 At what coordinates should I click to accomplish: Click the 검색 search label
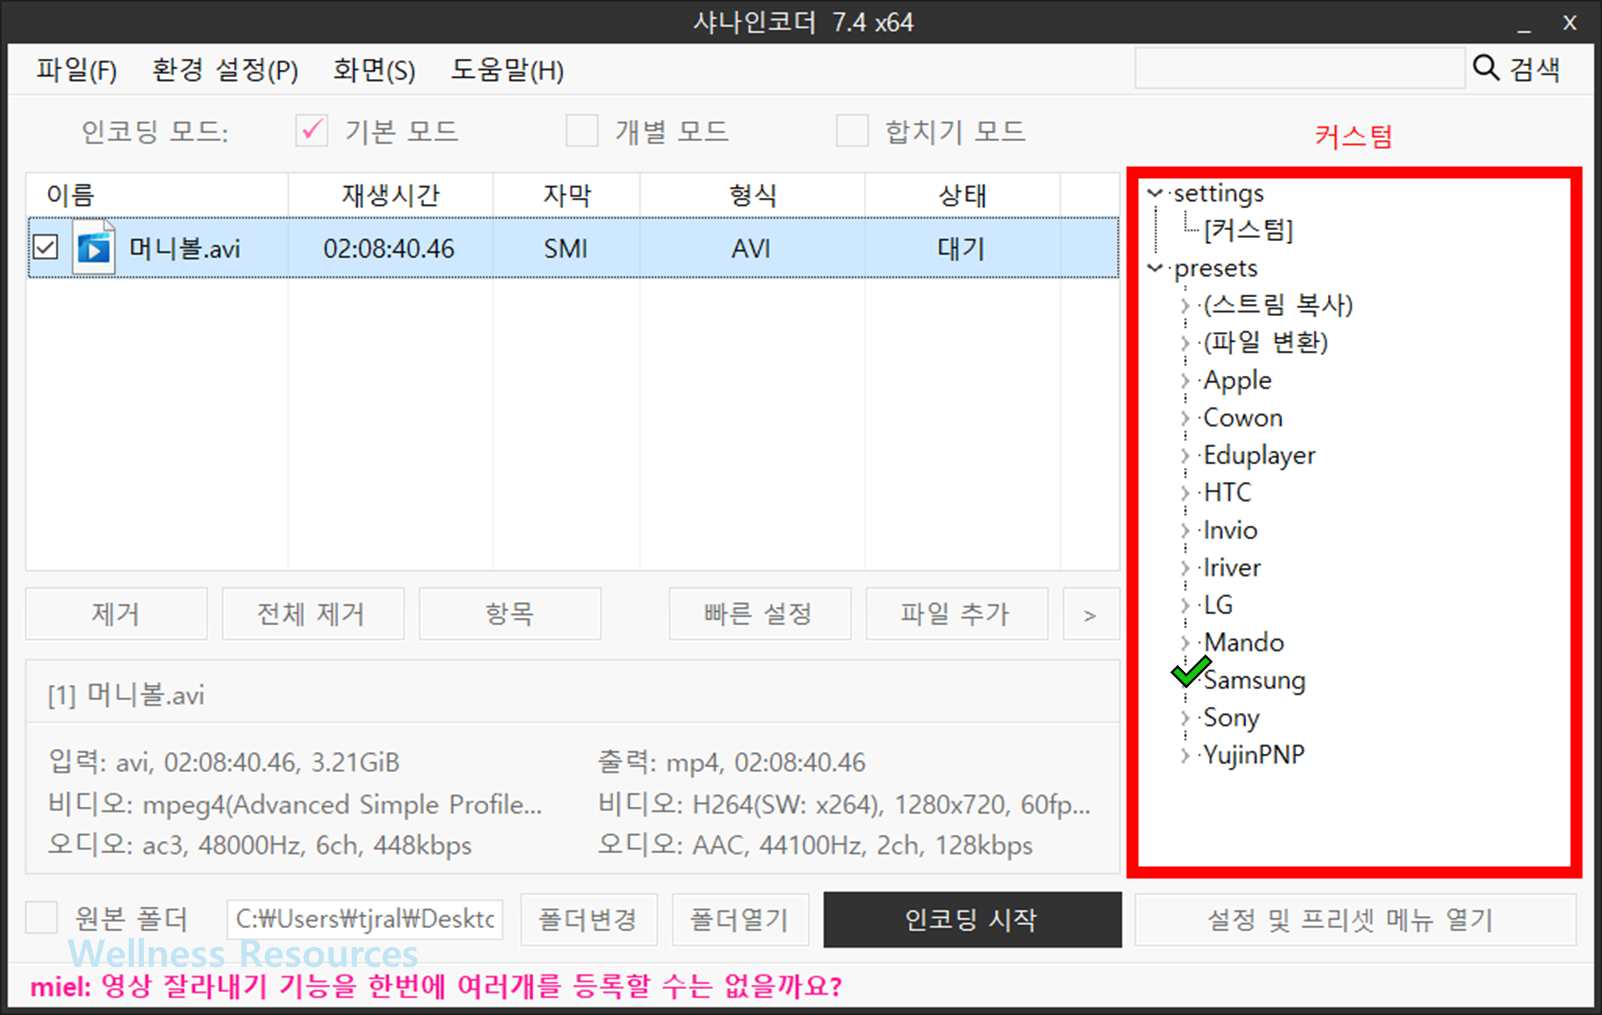[1534, 69]
